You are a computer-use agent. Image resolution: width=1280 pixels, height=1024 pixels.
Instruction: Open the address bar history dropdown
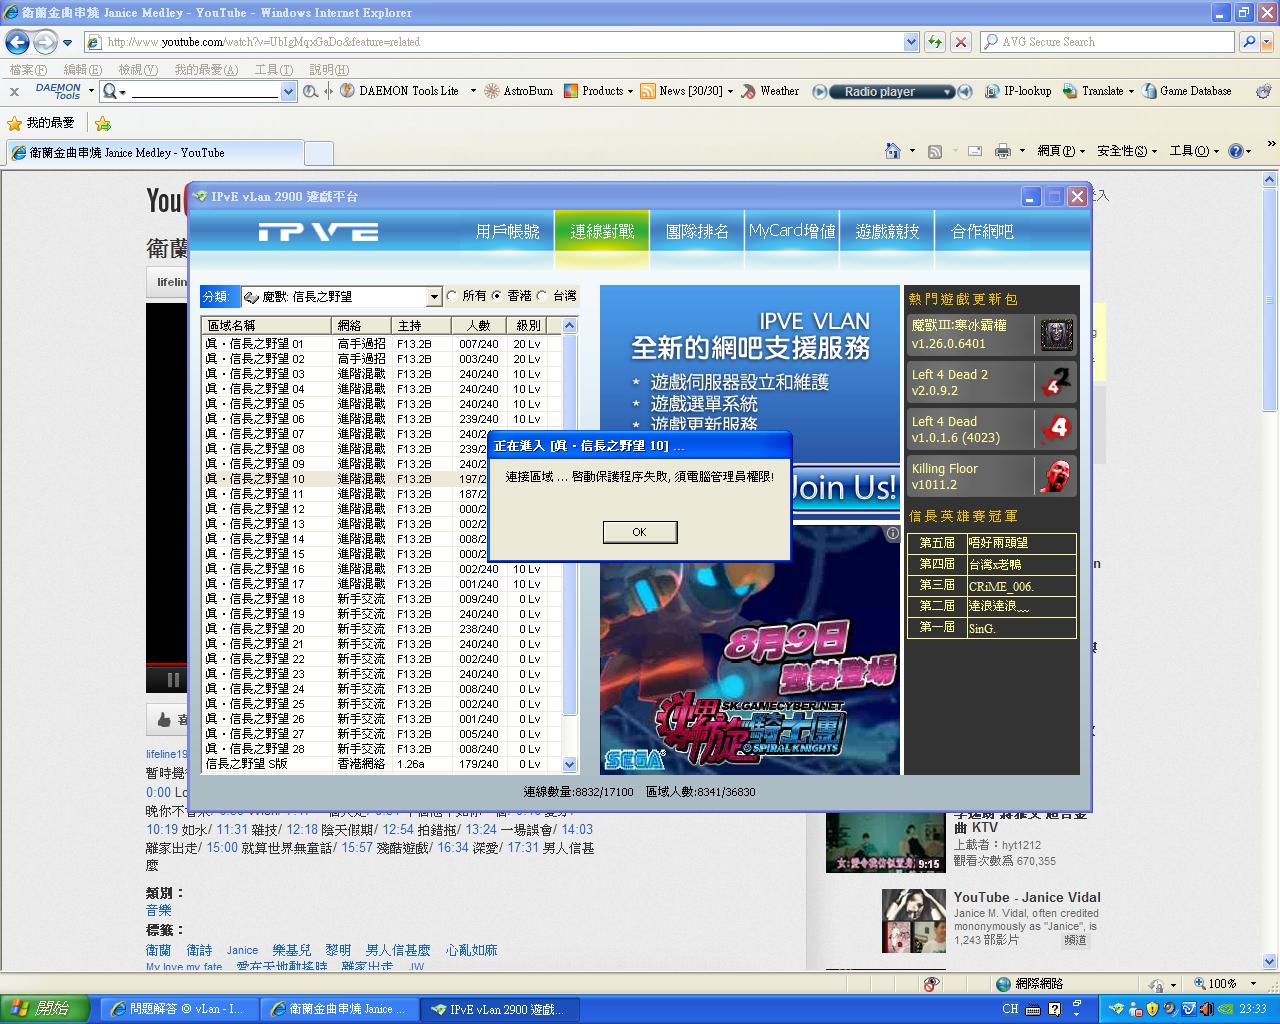[911, 42]
